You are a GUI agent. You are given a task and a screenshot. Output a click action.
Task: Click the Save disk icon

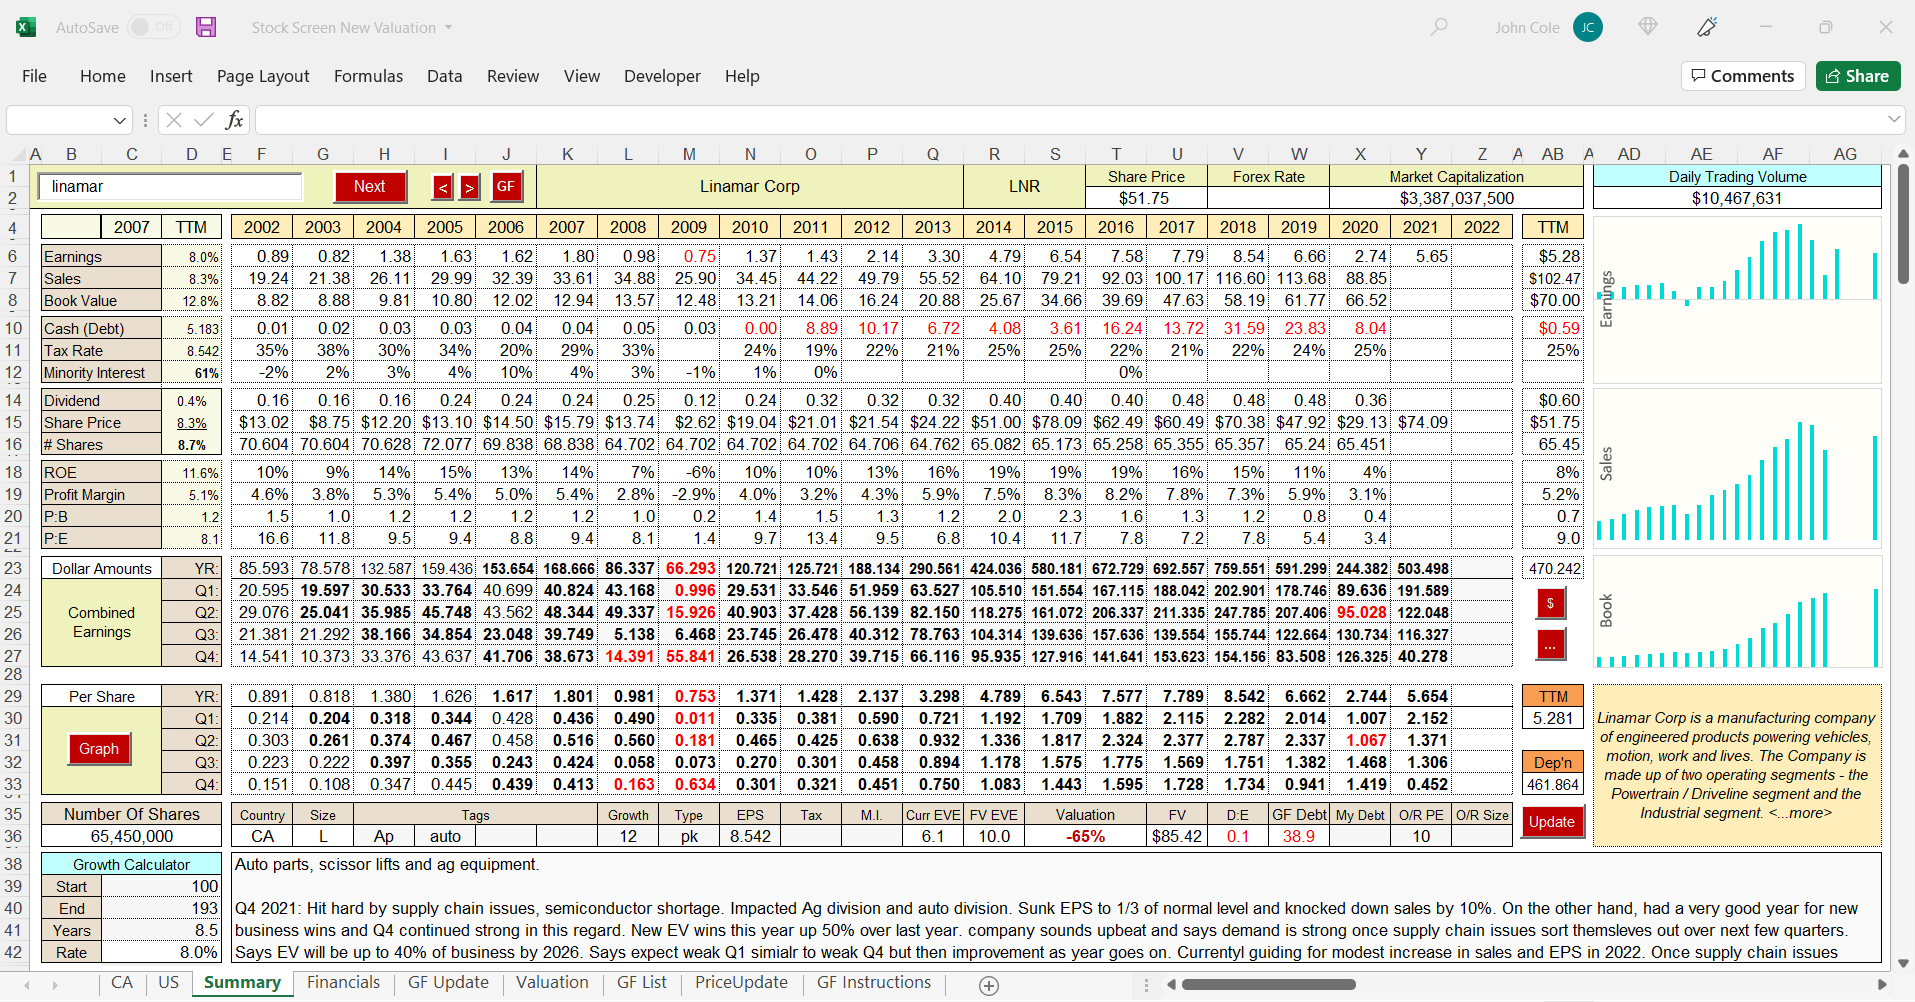[x=206, y=27]
